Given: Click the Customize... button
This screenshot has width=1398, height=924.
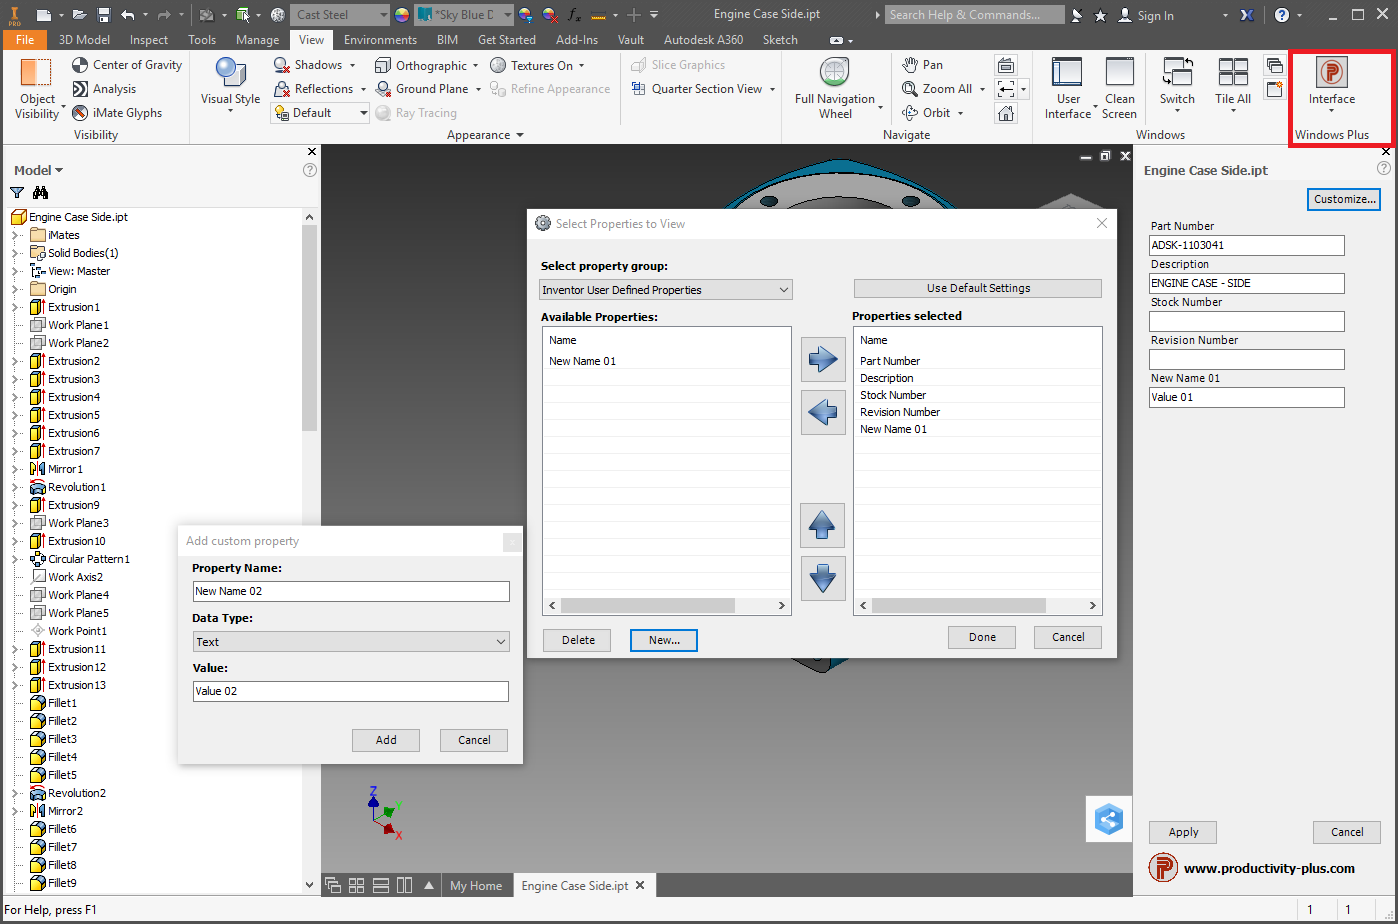Looking at the screenshot, I should click(1344, 199).
